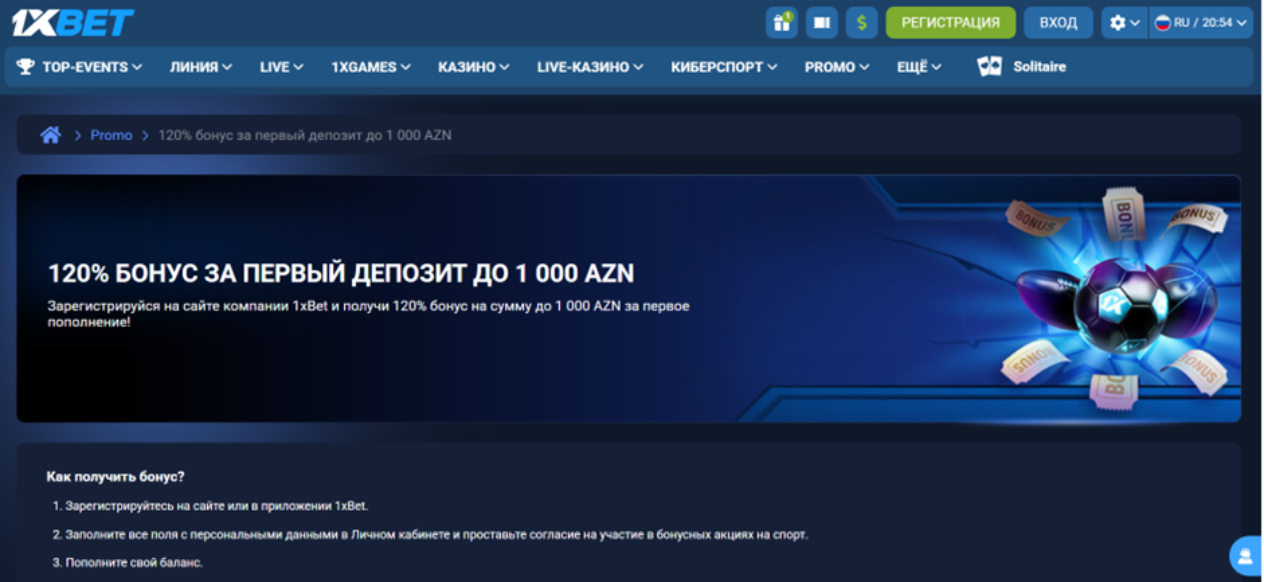Open the dollar payments icon
This screenshot has height=582, width=1264.
pyautogui.click(x=861, y=22)
